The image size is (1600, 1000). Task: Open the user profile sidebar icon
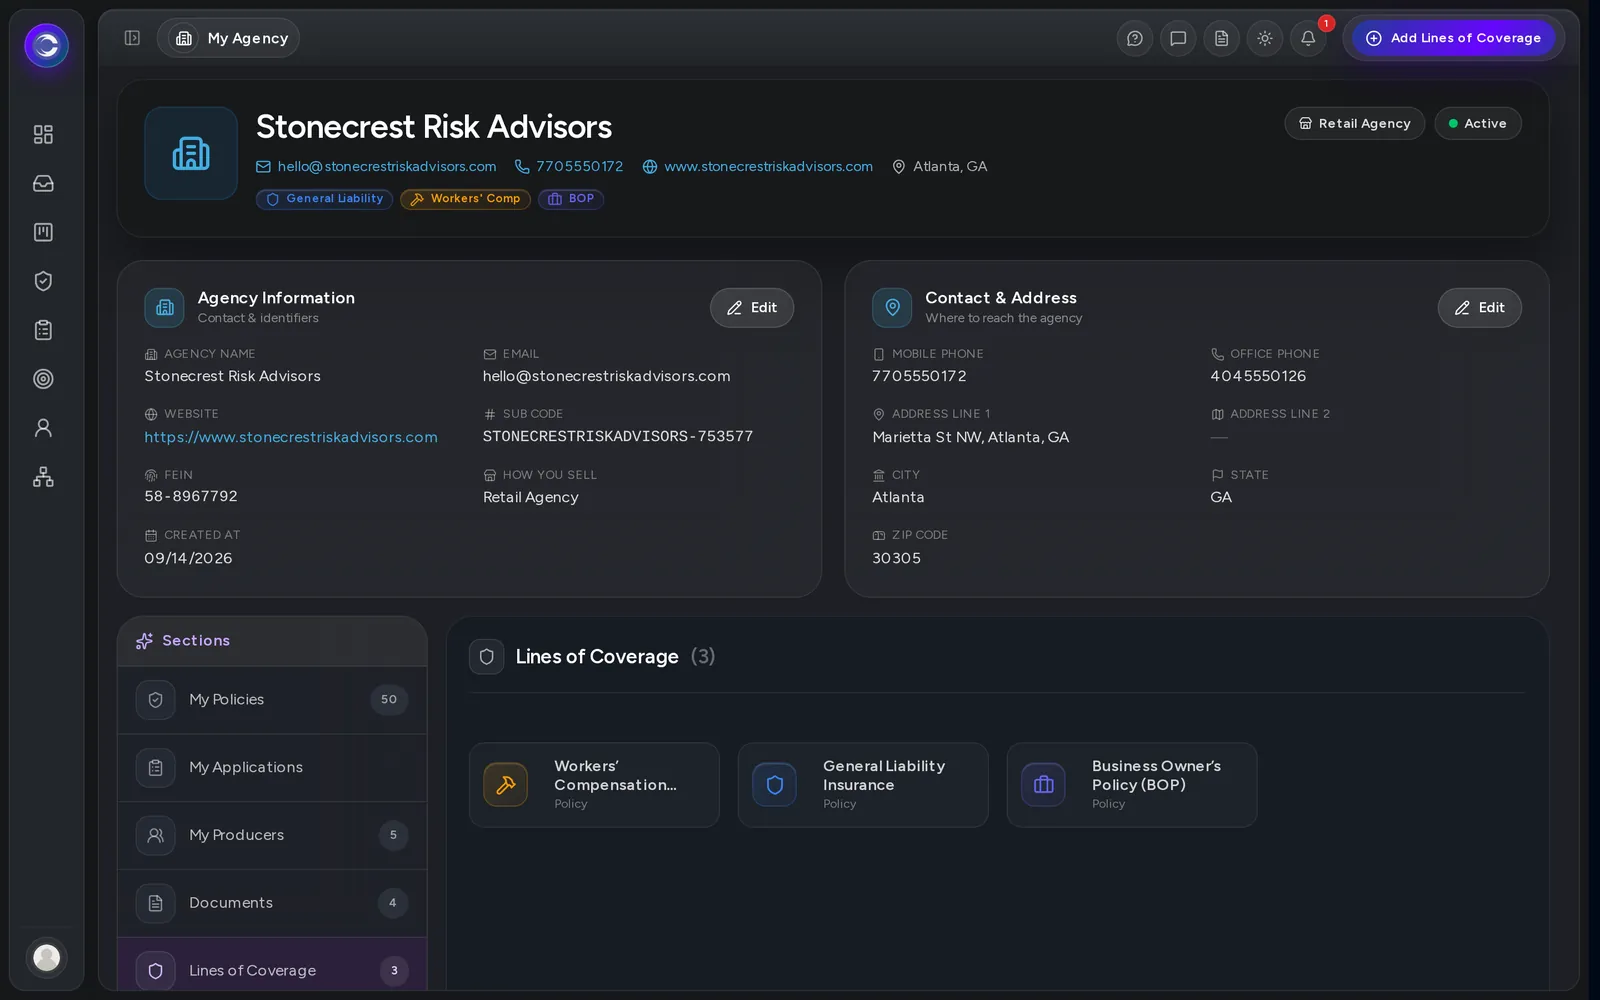coord(43,428)
